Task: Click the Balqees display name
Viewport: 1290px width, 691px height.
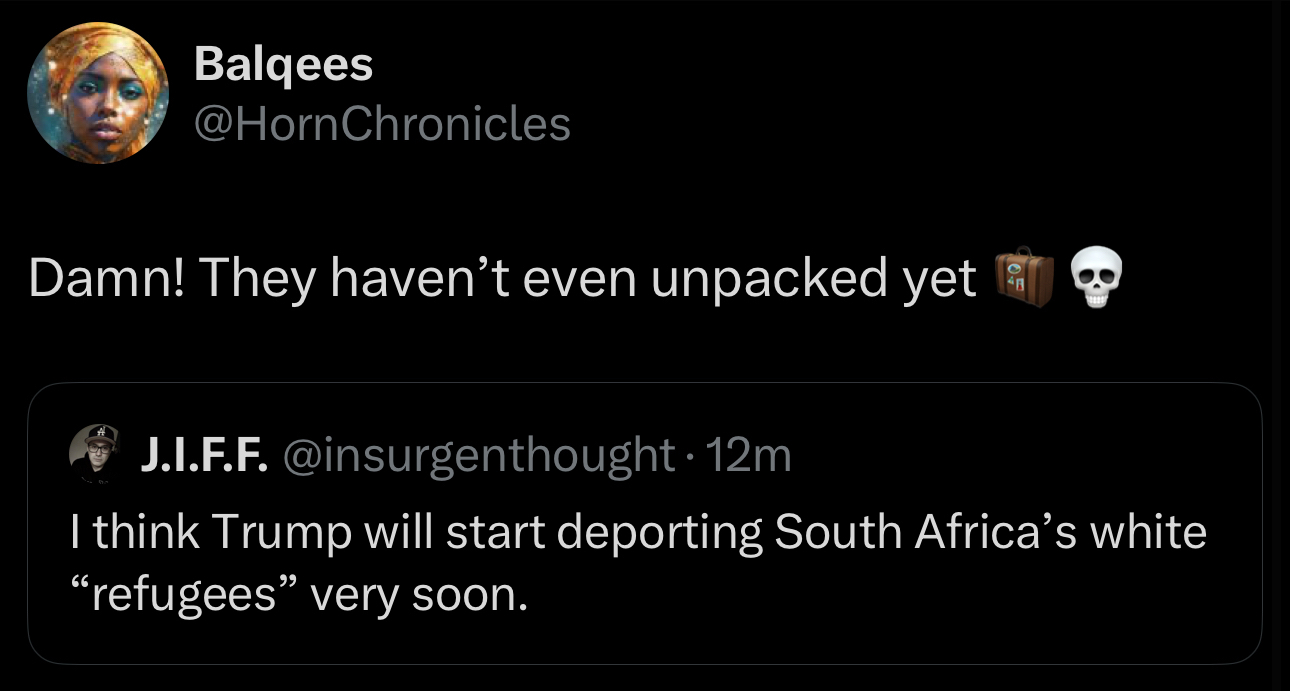Action: pyautogui.click(x=283, y=66)
